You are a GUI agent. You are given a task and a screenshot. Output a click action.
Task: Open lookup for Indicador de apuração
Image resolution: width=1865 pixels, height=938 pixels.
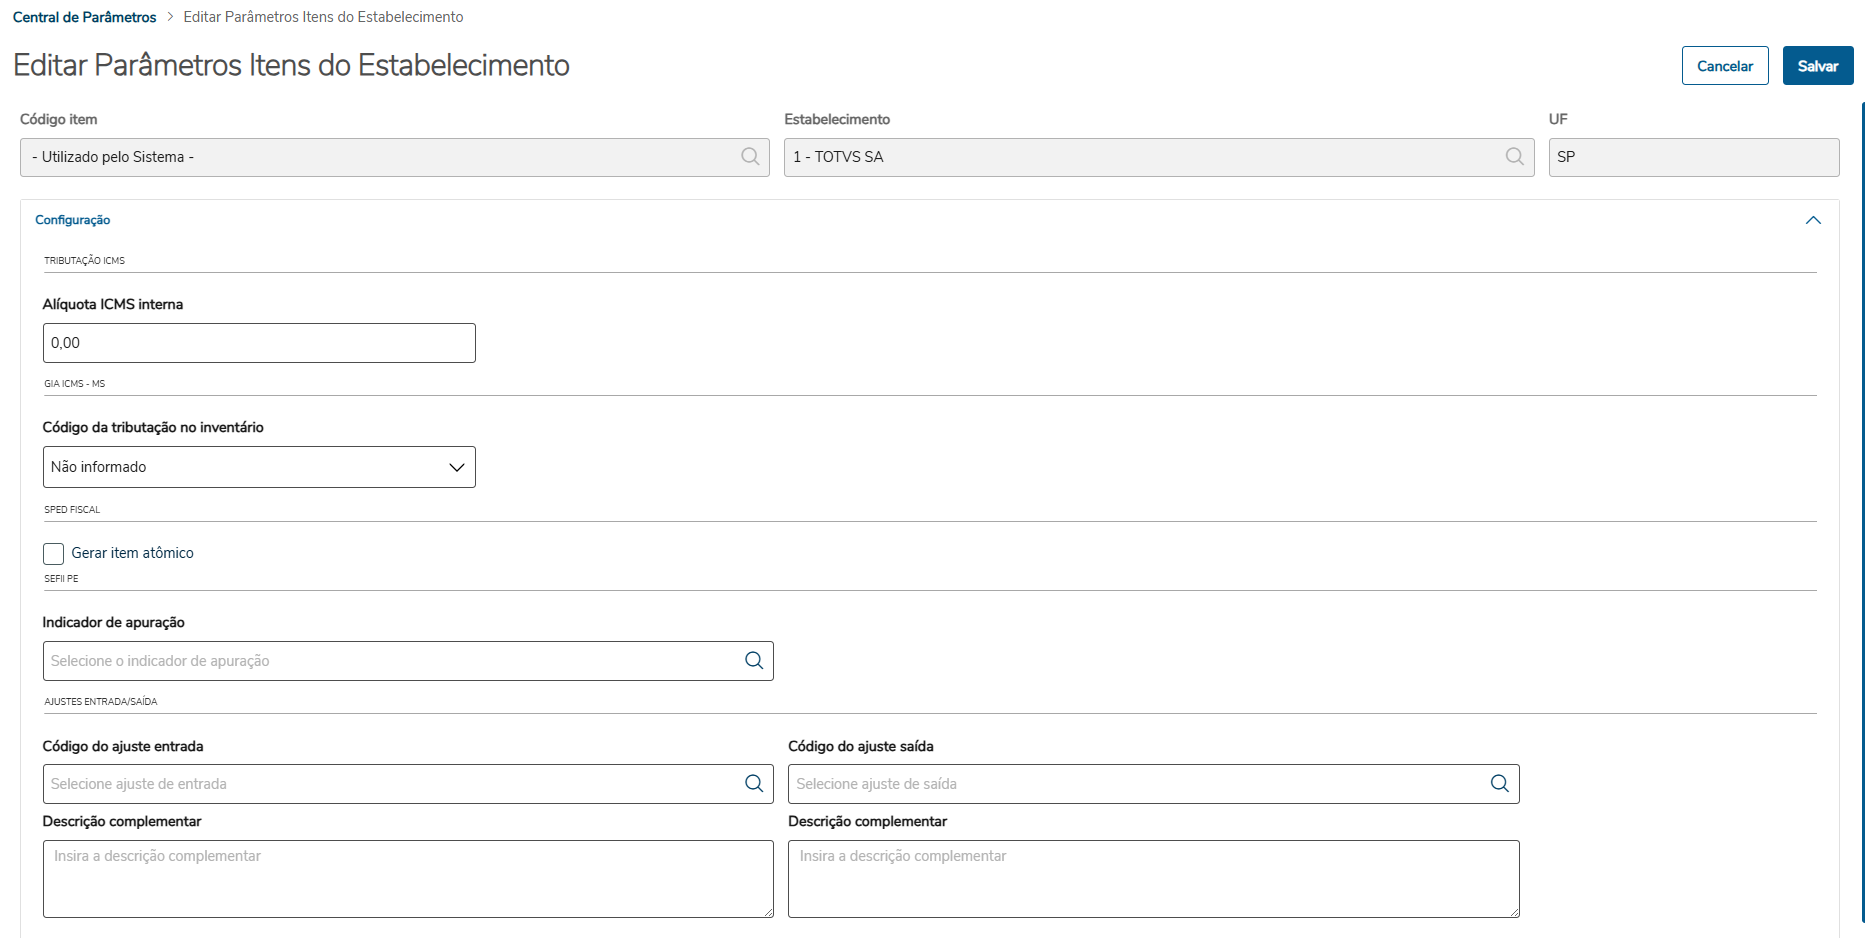click(754, 661)
